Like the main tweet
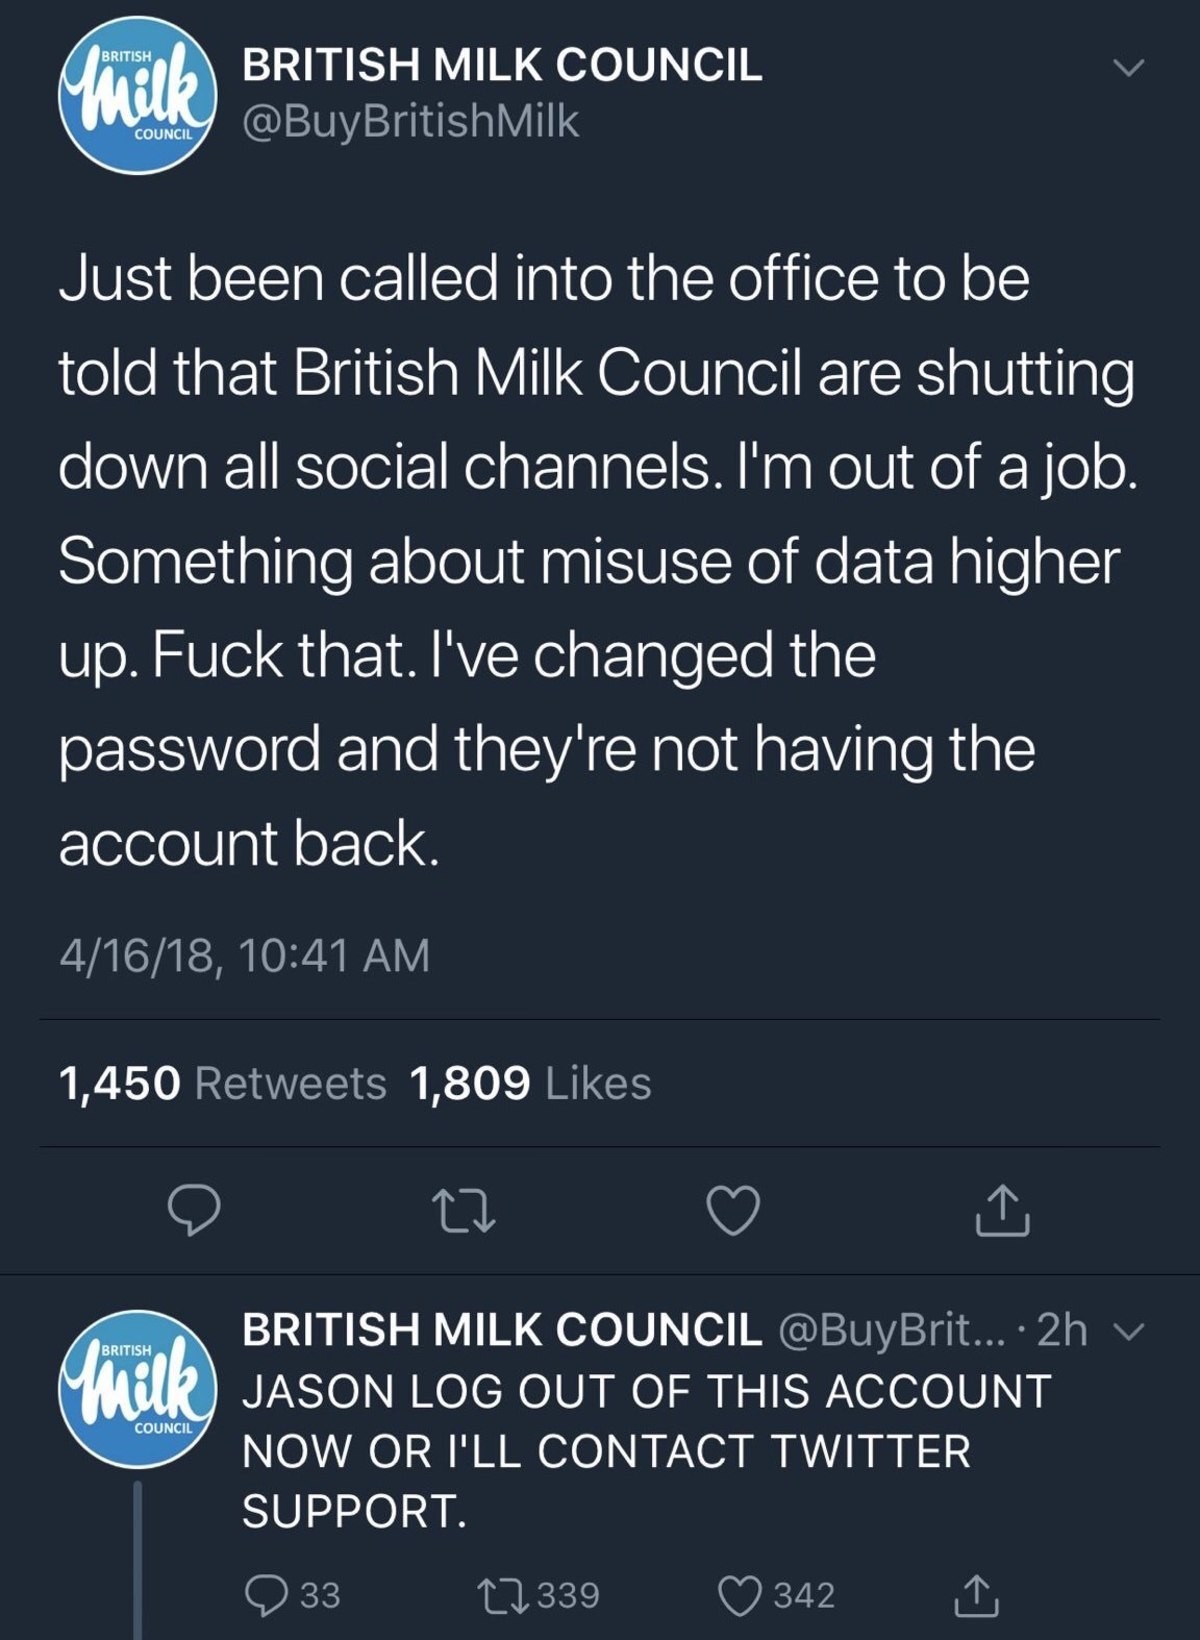1200x1640 pixels. pyautogui.click(x=733, y=1210)
